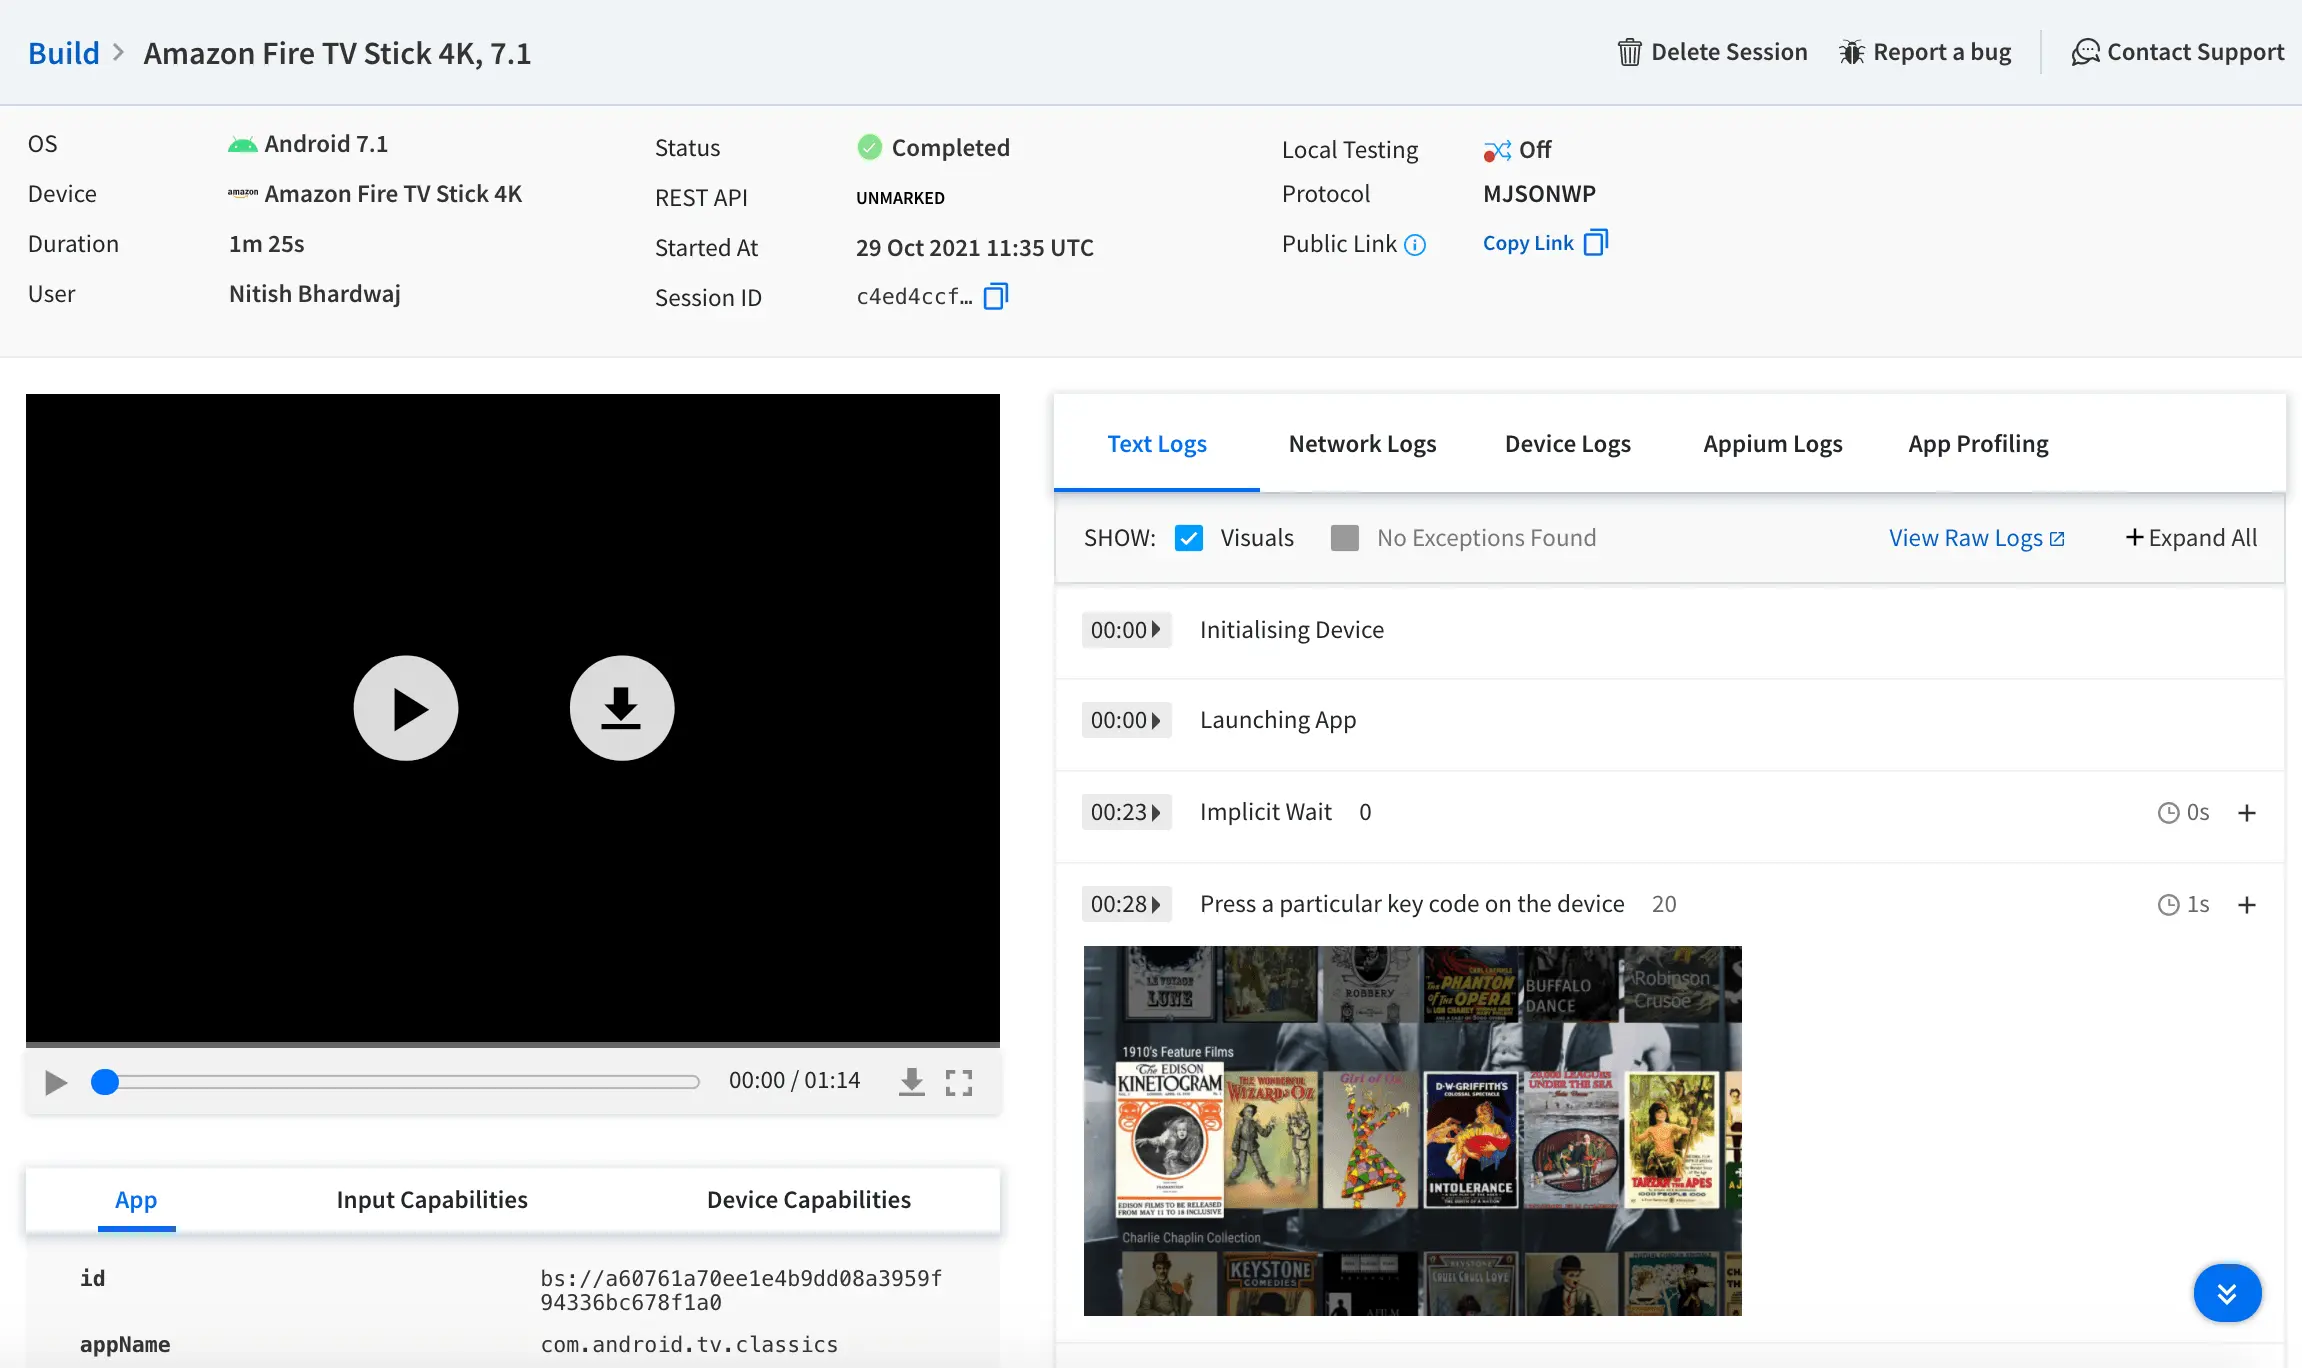Click the Delete Session trash icon

pyautogui.click(x=1629, y=52)
